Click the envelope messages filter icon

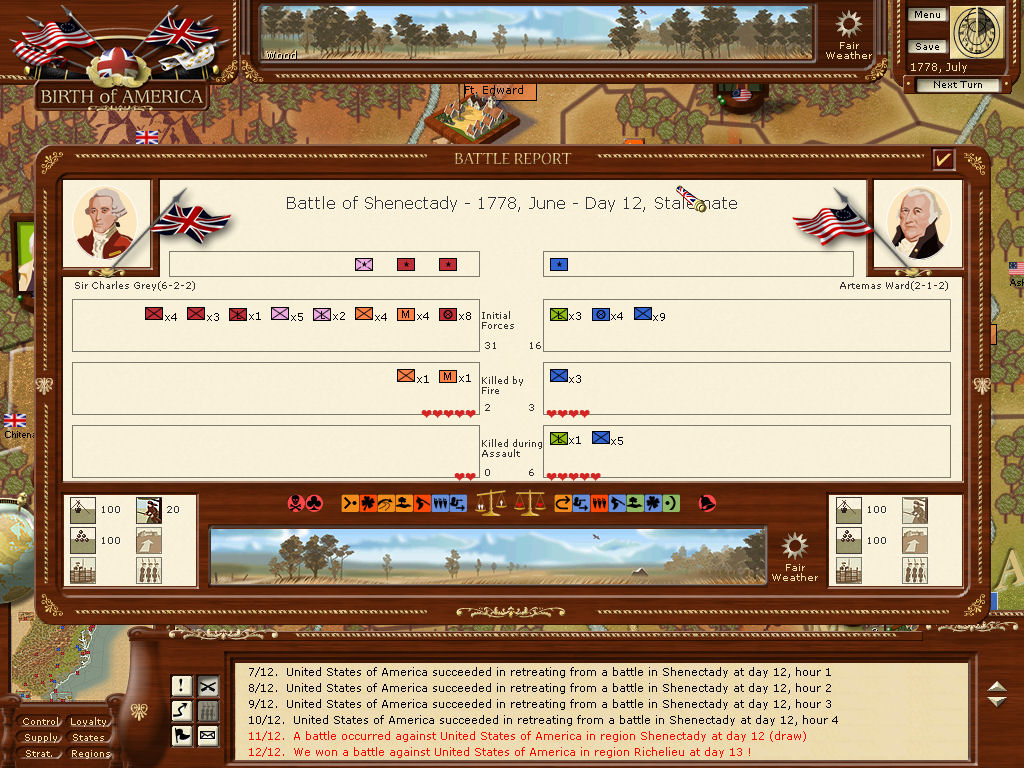[208, 737]
